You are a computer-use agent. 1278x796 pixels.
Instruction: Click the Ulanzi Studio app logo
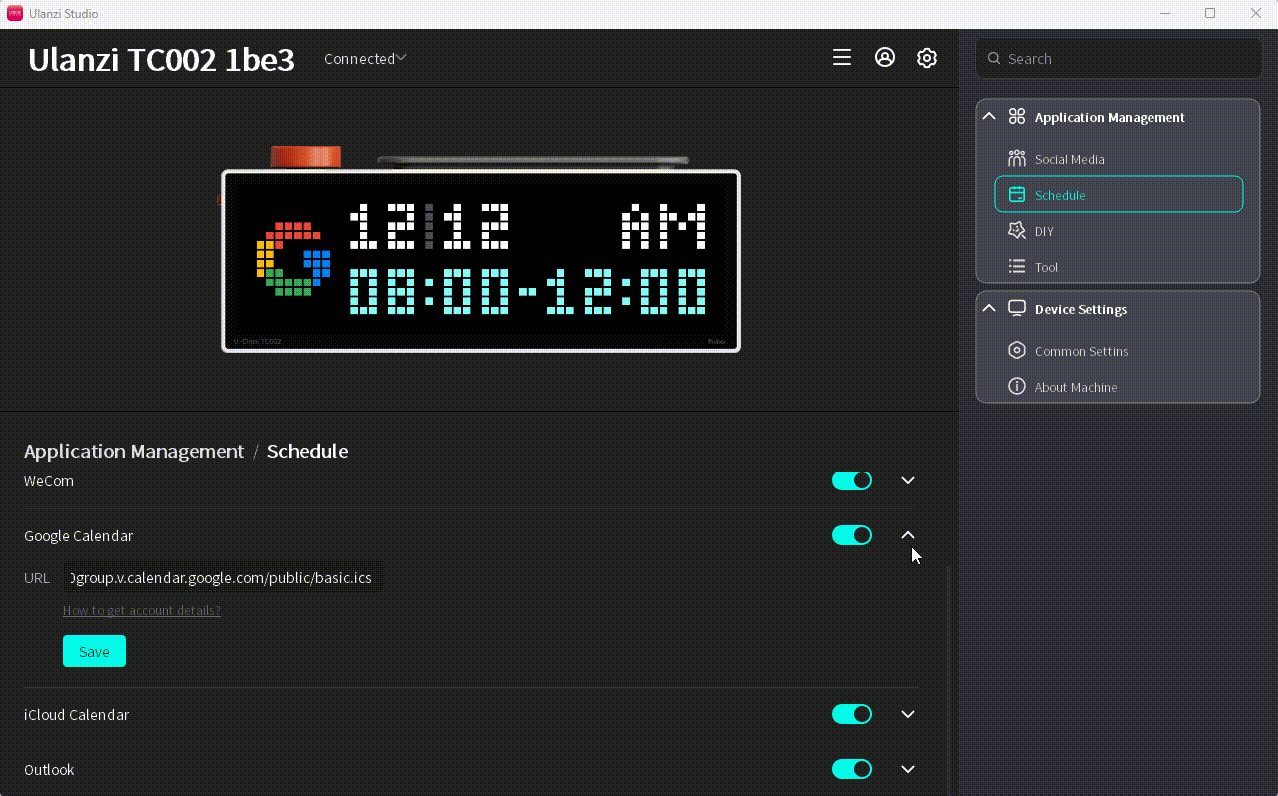click(15, 13)
